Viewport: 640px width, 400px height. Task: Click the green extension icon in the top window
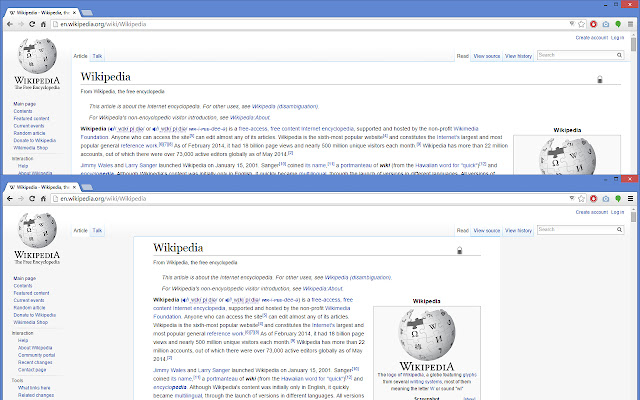coord(618,22)
